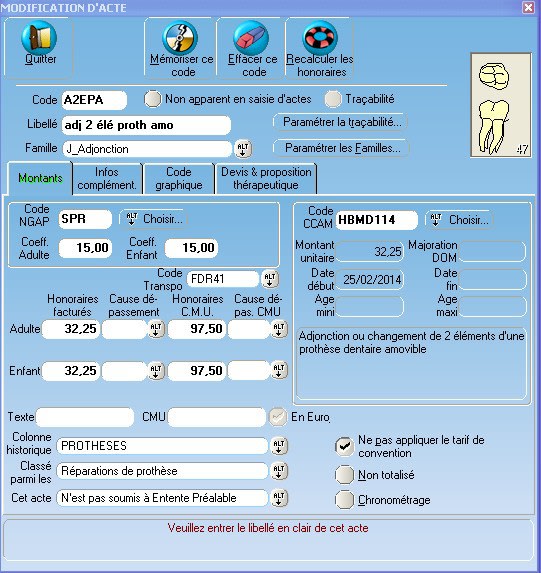Click Enfant Honoraires facturés field
Screen dimensions: 541x573
click(x=71, y=371)
